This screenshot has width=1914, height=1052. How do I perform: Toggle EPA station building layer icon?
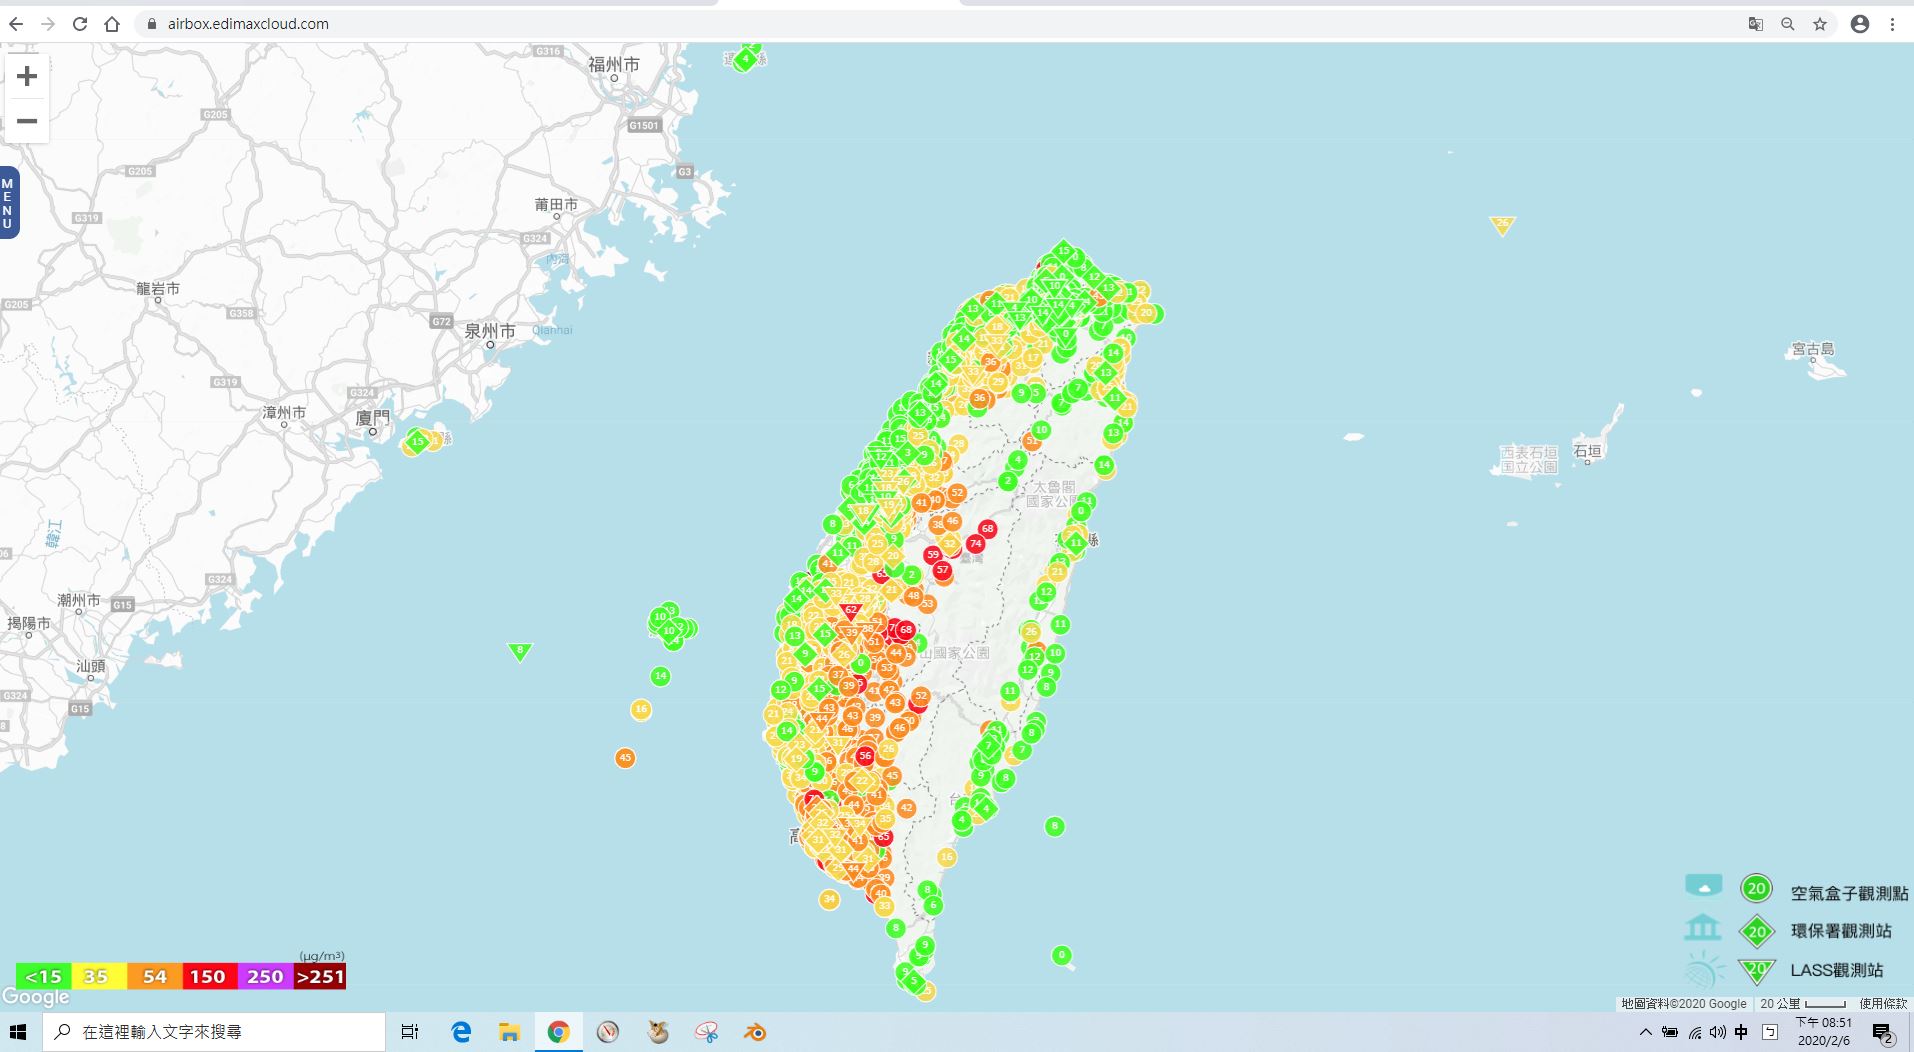[x=1702, y=928]
